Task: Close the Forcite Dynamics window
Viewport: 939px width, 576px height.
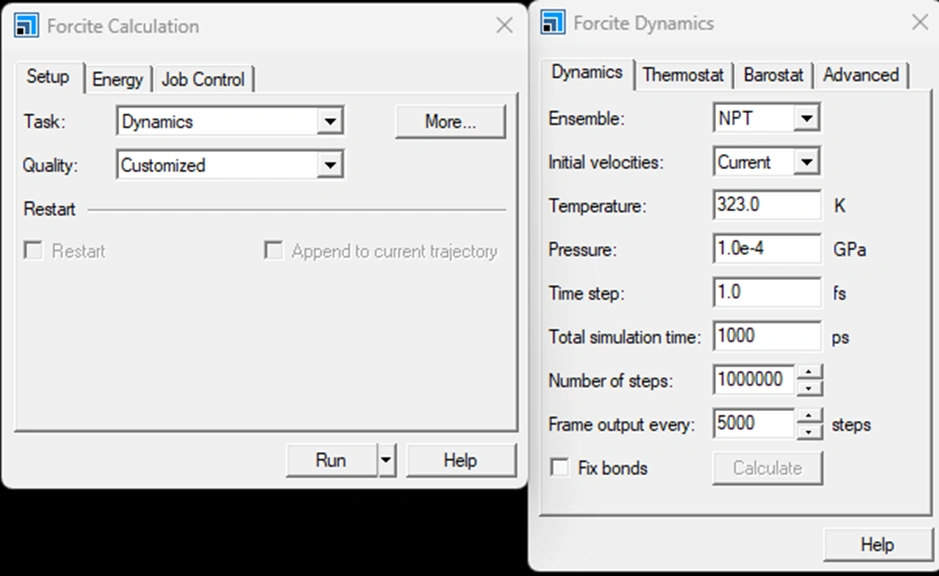Action: point(920,23)
